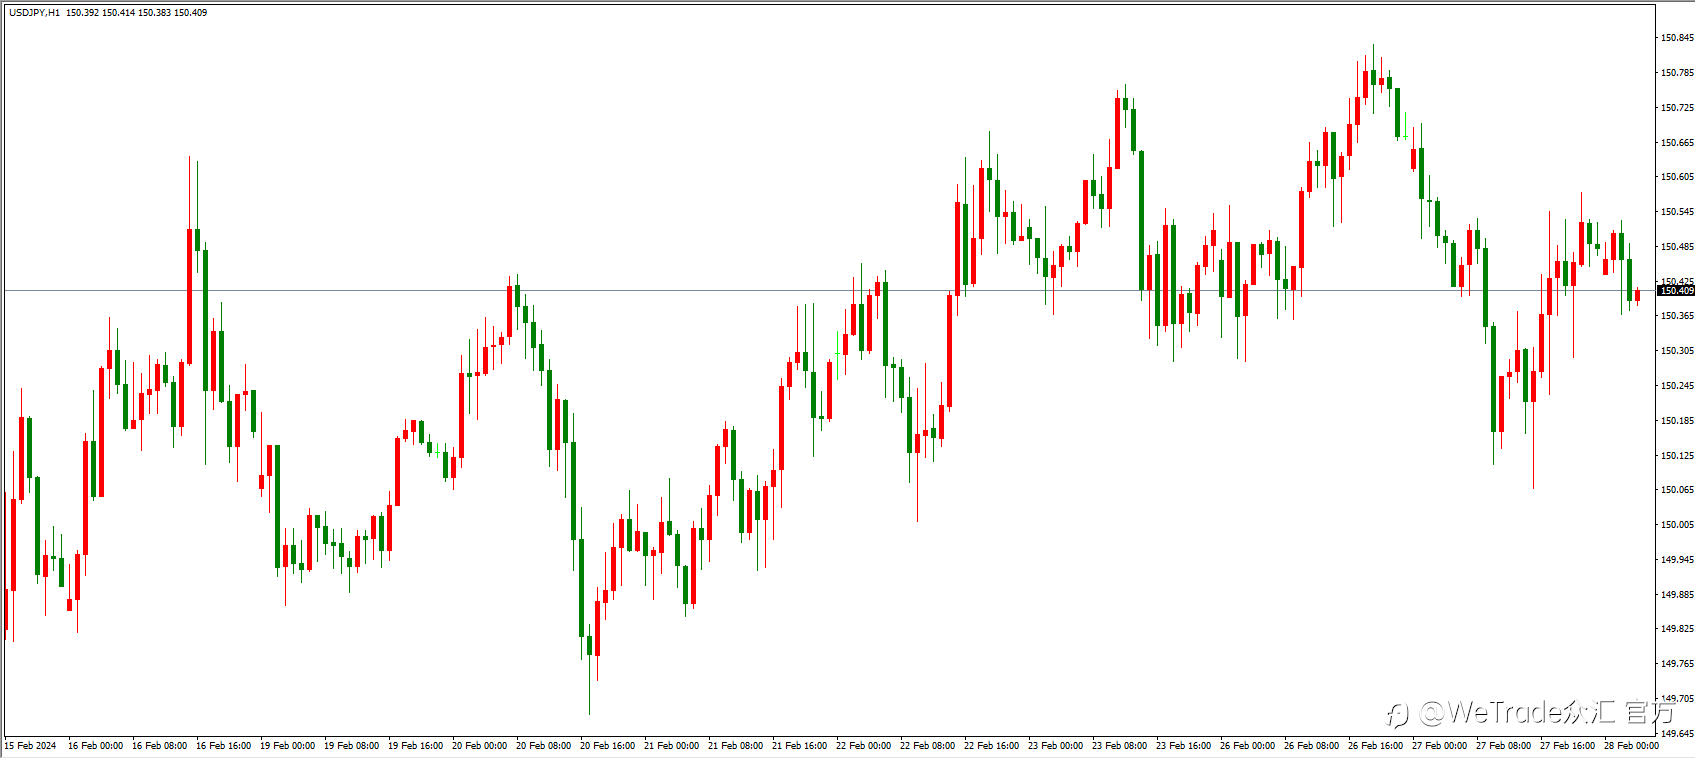Click the 150.185 price axis label
The height and width of the screenshot is (759, 1695).
(1677, 421)
